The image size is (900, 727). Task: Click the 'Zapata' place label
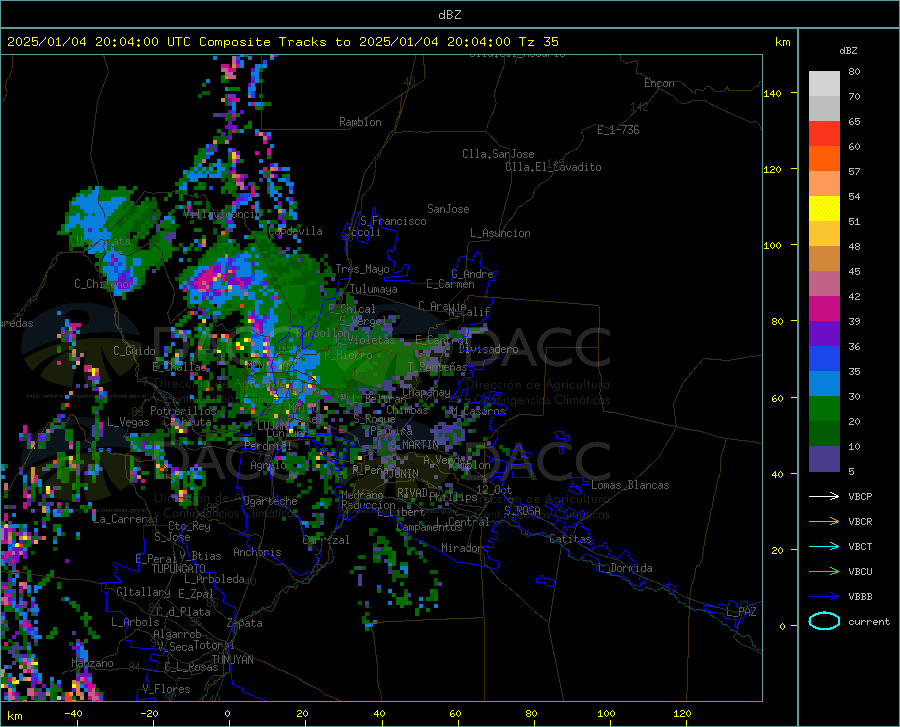click(x=245, y=623)
